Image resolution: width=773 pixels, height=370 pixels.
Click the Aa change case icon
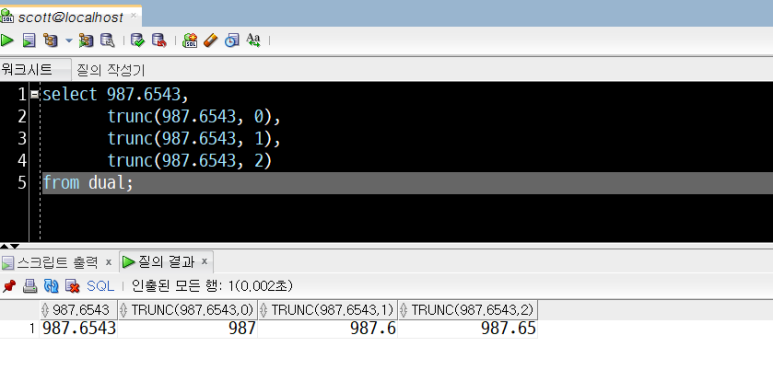tap(253, 40)
